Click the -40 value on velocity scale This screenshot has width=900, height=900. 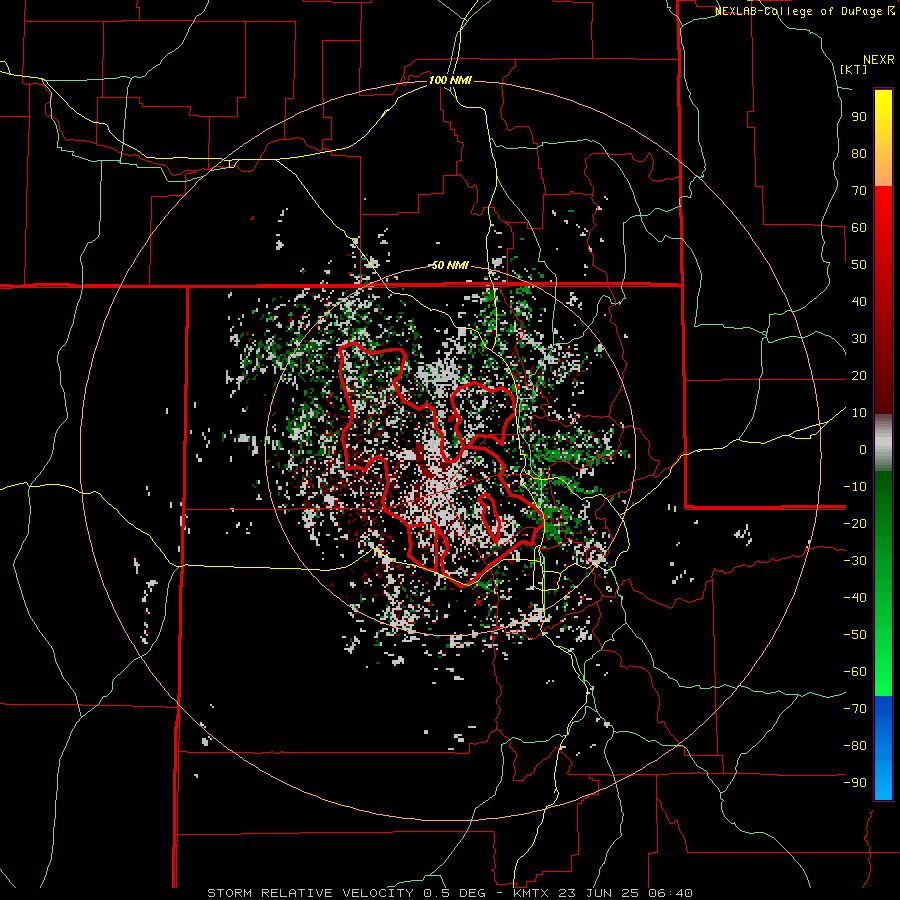855,598
